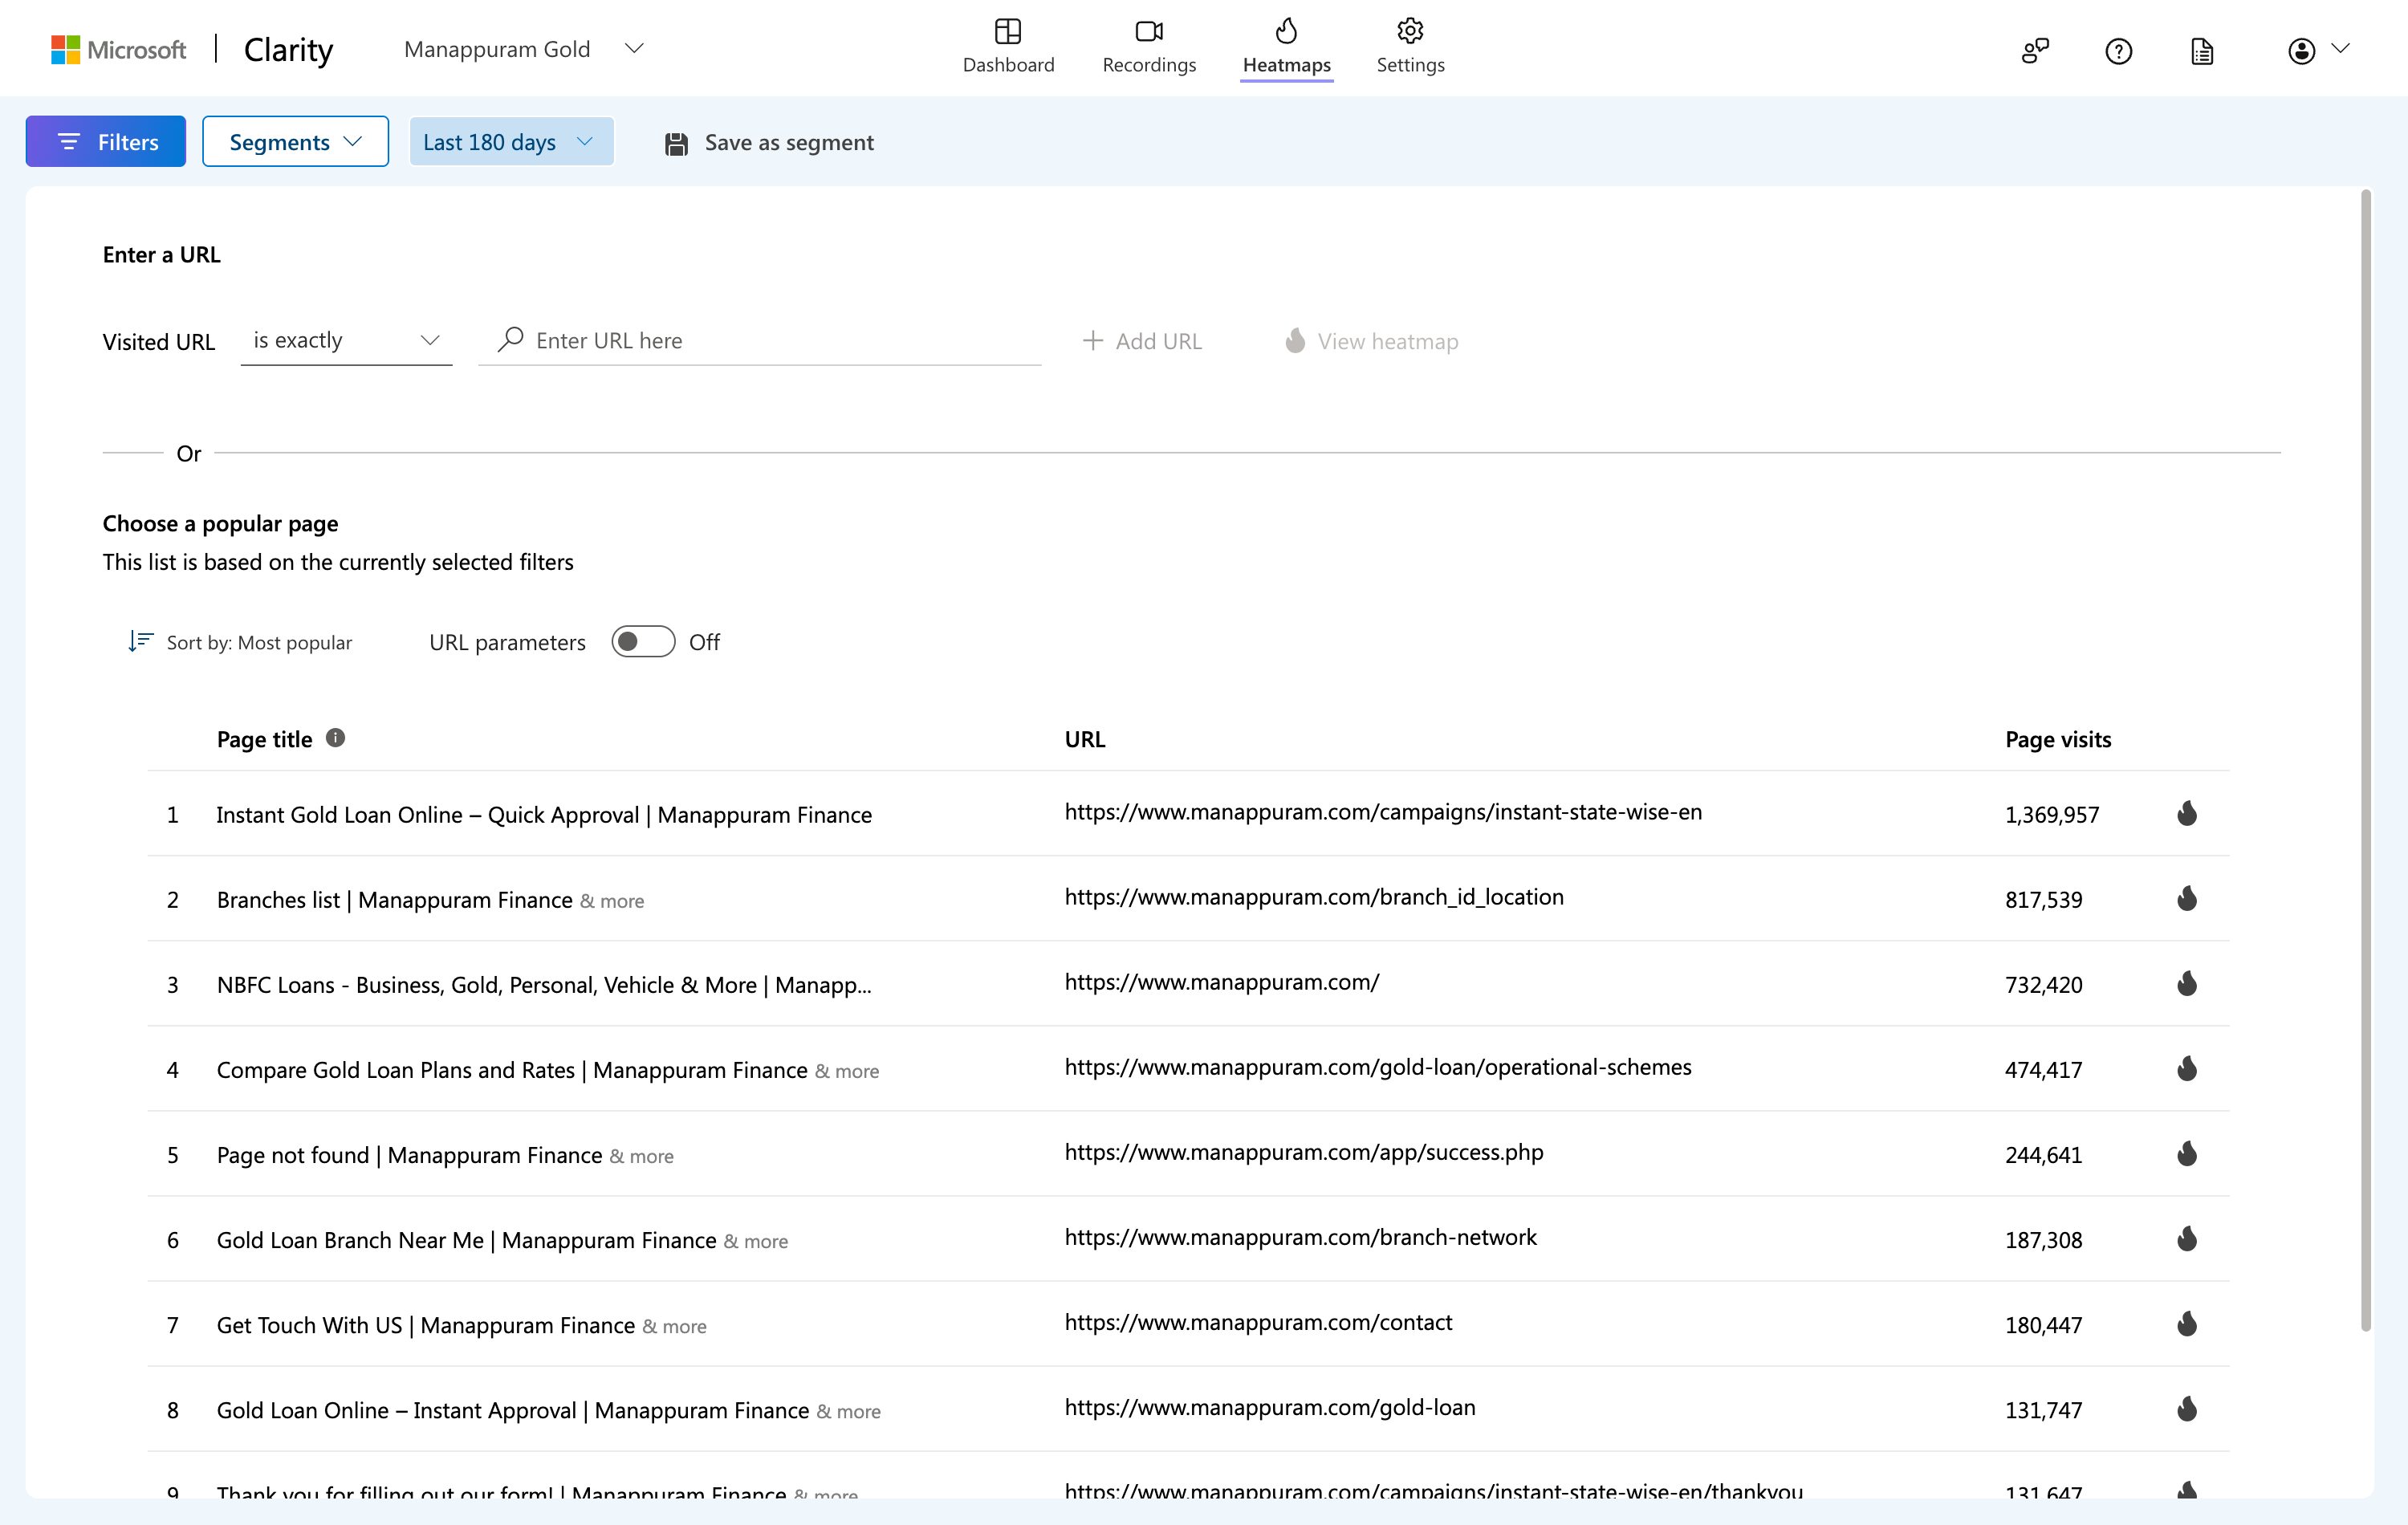The width and height of the screenshot is (2408, 1525).
Task: Select 'Instant Gold Loan Online – Quick Approval' title
Action: (x=544, y=815)
